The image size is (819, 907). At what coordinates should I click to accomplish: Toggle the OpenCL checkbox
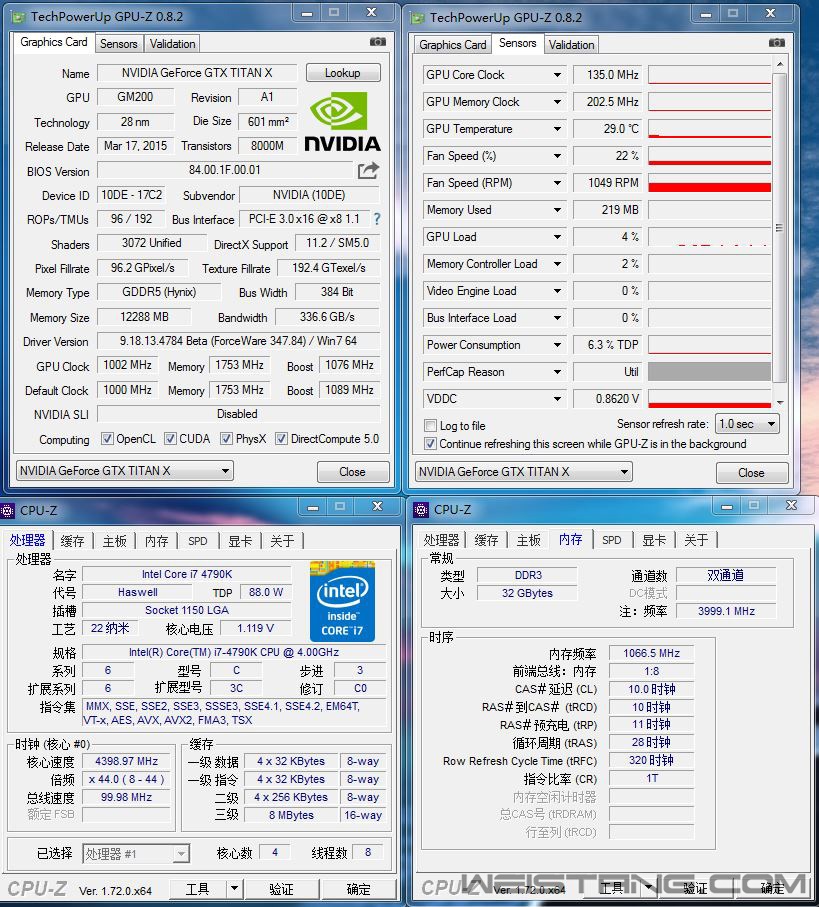[x=107, y=438]
